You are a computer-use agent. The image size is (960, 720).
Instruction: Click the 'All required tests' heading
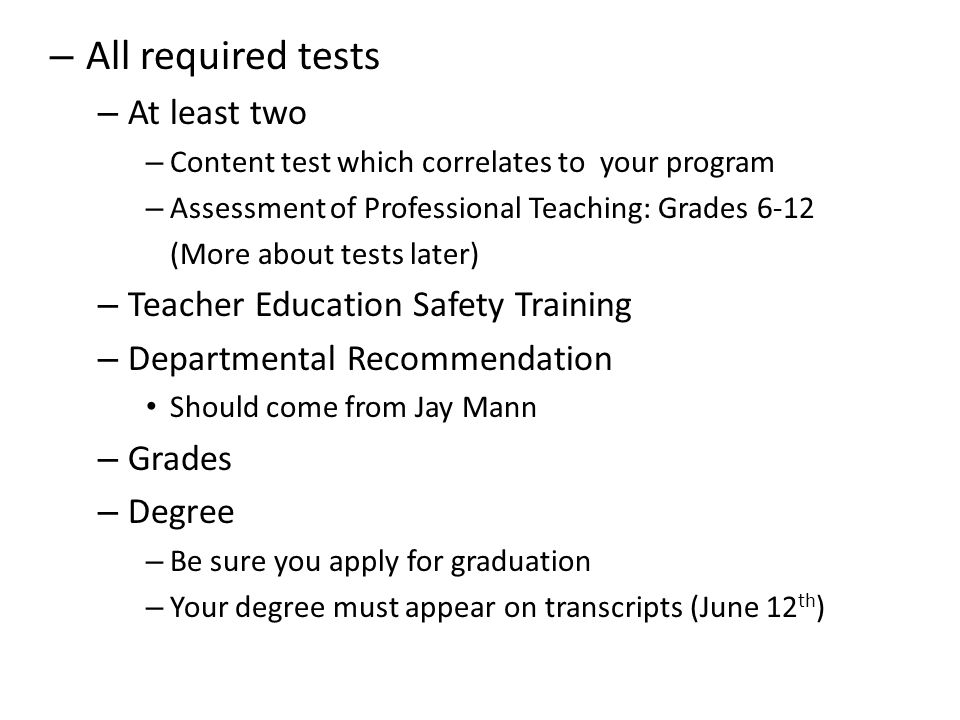(x=233, y=56)
